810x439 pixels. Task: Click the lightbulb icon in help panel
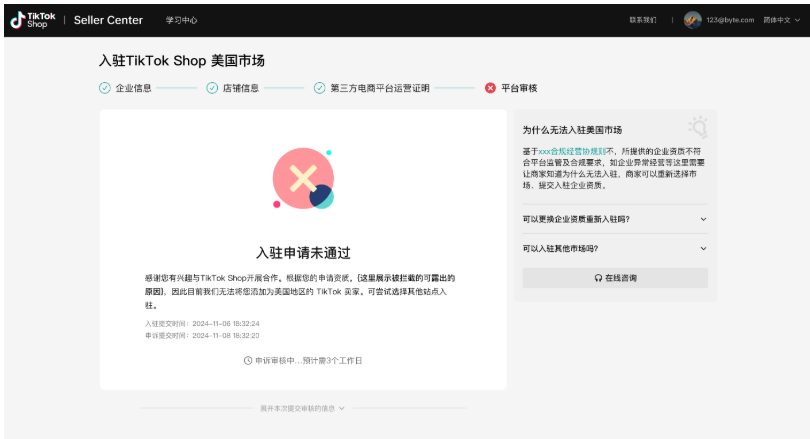click(x=698, y=127)
